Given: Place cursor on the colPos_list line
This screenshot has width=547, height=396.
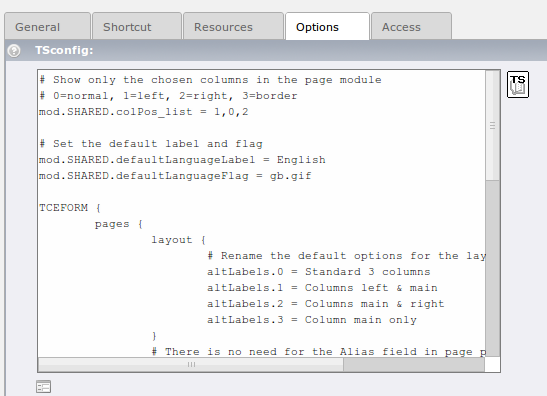Looking at the screenshot, I should 144,112.
